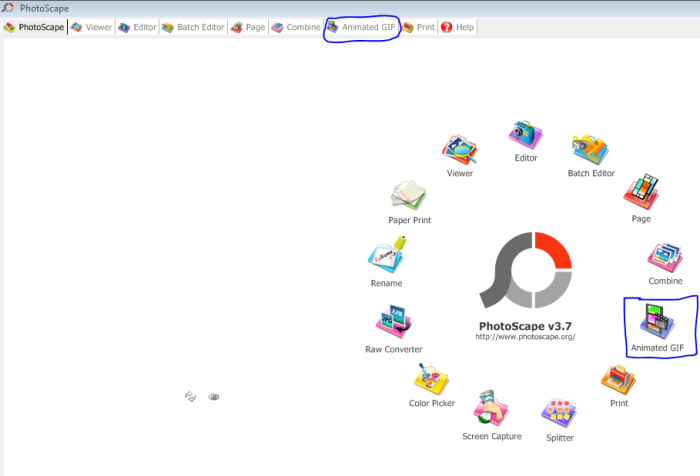Click the small eye icon near bottom left
Screen dimensions: 700x476
point(214,397)
